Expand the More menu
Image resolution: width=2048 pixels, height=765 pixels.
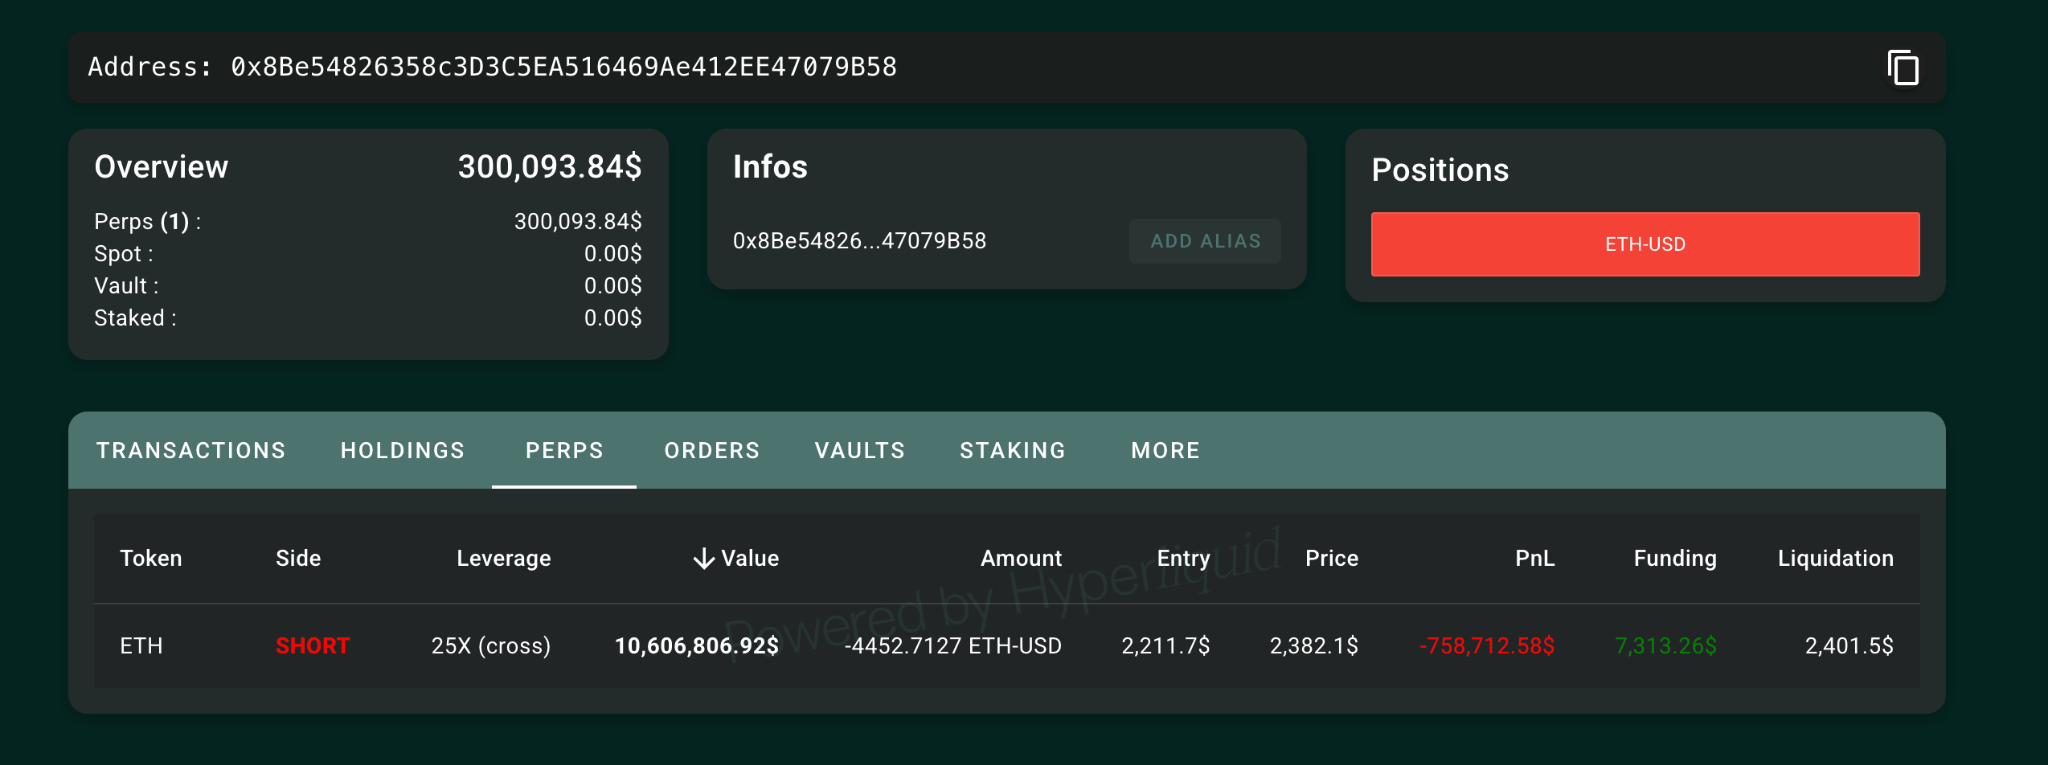[x=1165, y=451]
